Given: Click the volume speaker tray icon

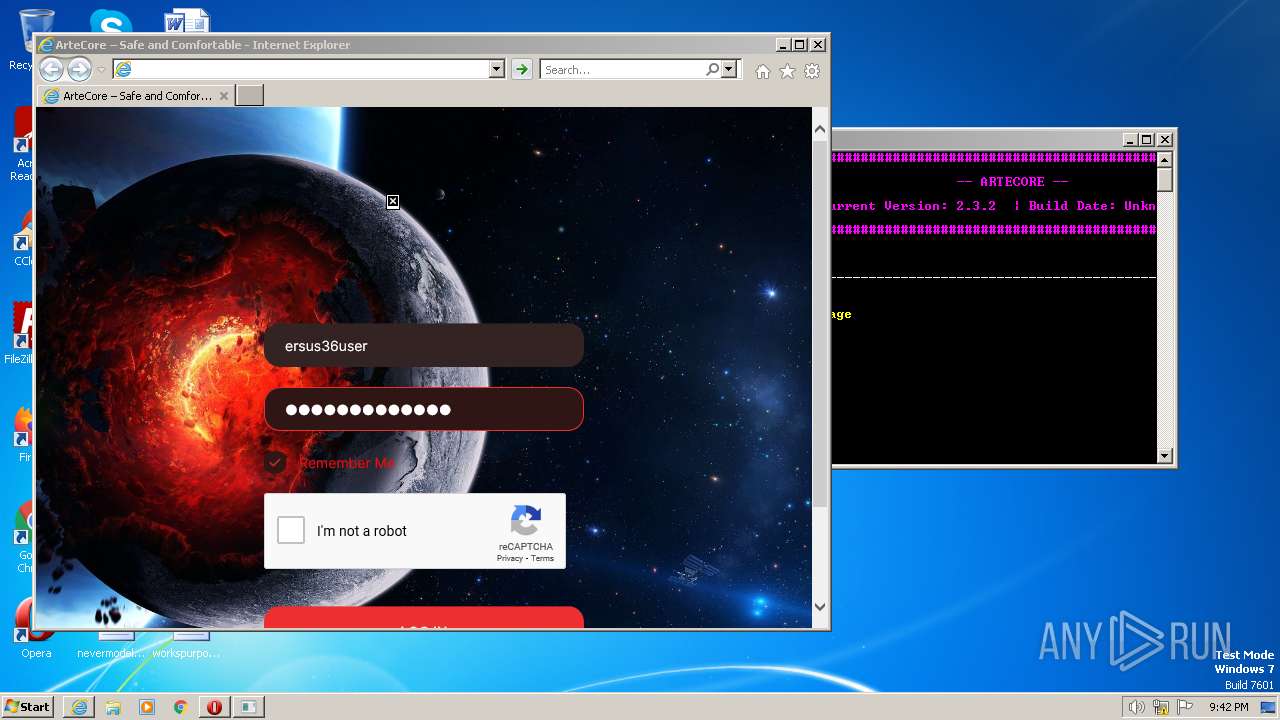Looking at the screenshot, I should (1137, 707).
